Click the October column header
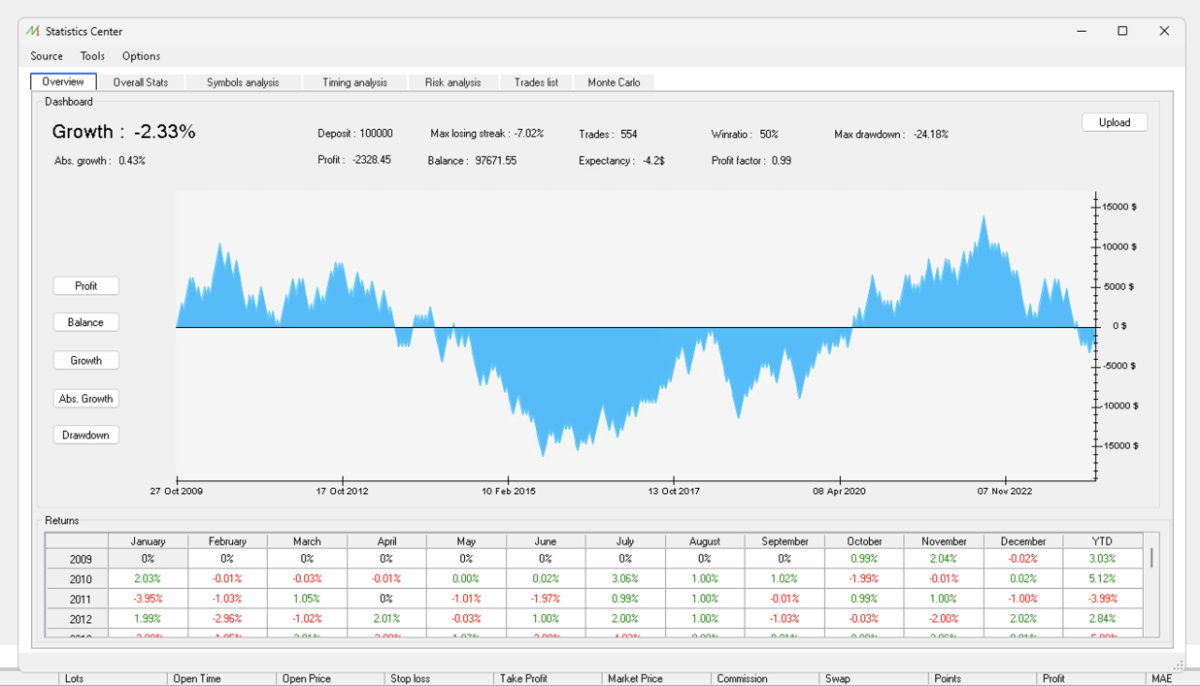The image size is (1200, 686). click(x=864, y=541)
